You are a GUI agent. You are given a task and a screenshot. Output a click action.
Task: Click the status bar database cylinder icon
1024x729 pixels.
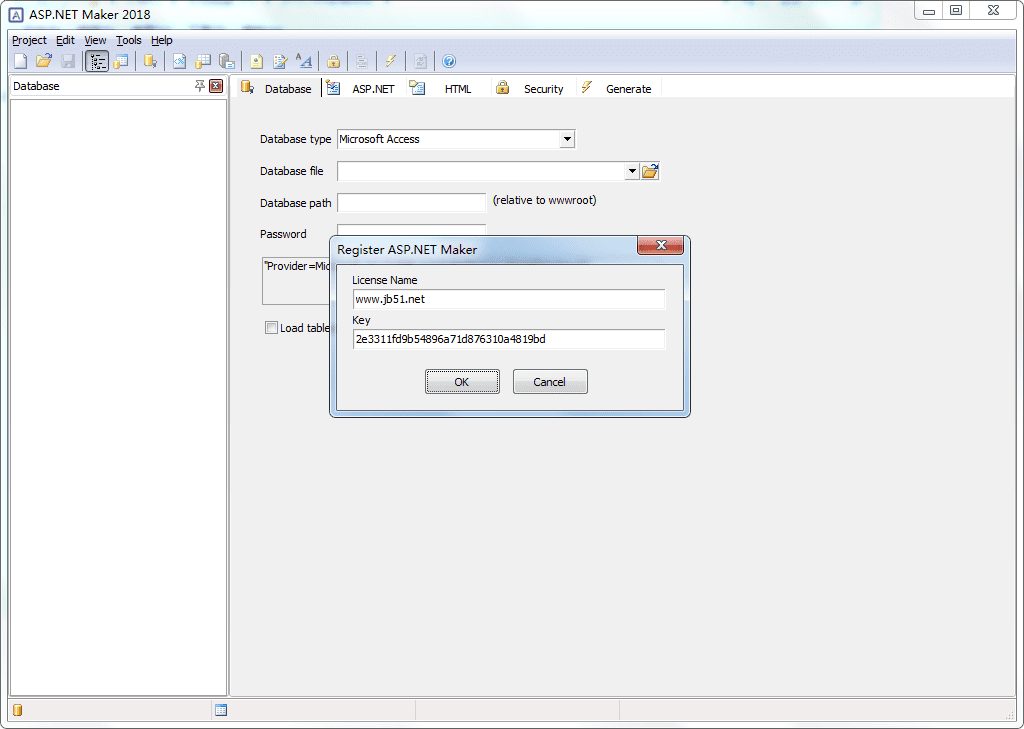[18, 710]
